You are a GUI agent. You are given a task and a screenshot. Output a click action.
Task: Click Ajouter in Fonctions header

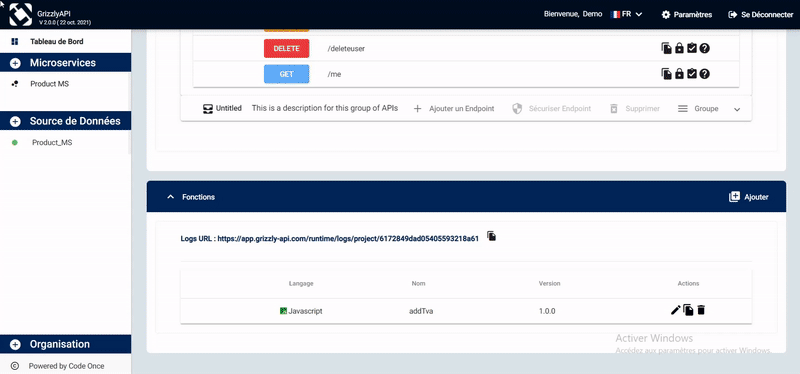pyautogui.click(x=748, y=197)
